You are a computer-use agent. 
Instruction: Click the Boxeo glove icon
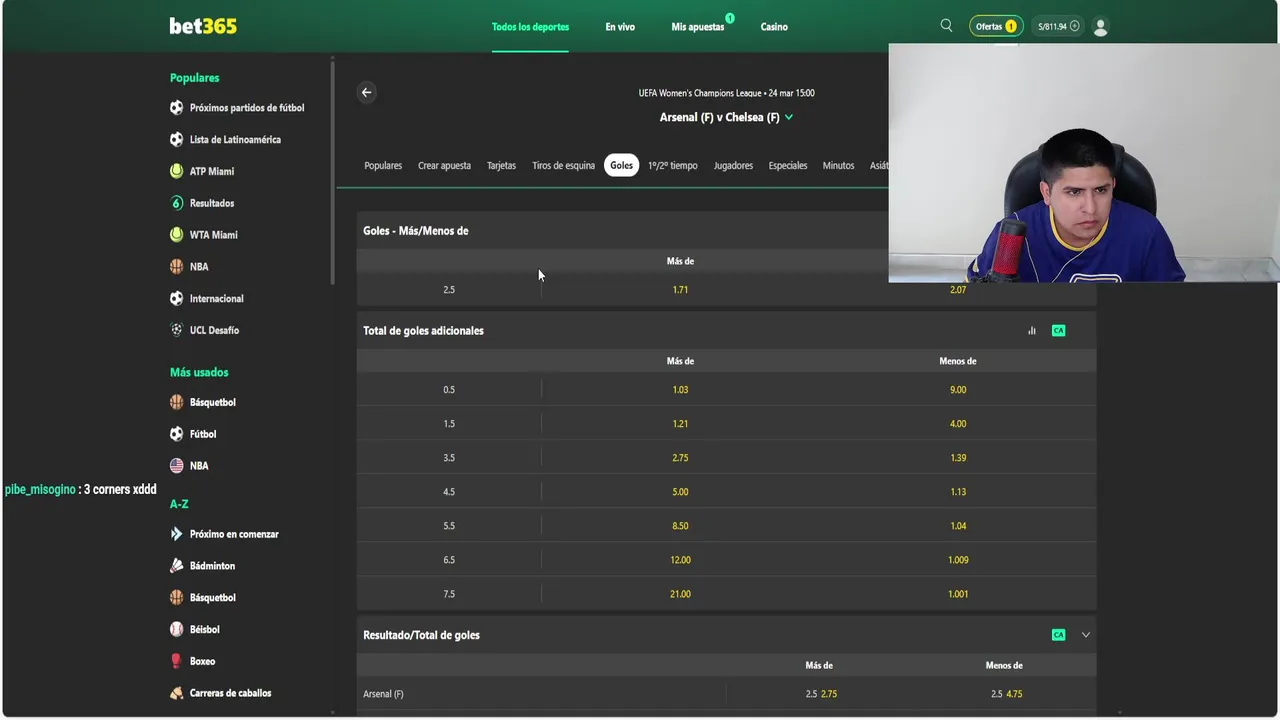pos(177,661)
